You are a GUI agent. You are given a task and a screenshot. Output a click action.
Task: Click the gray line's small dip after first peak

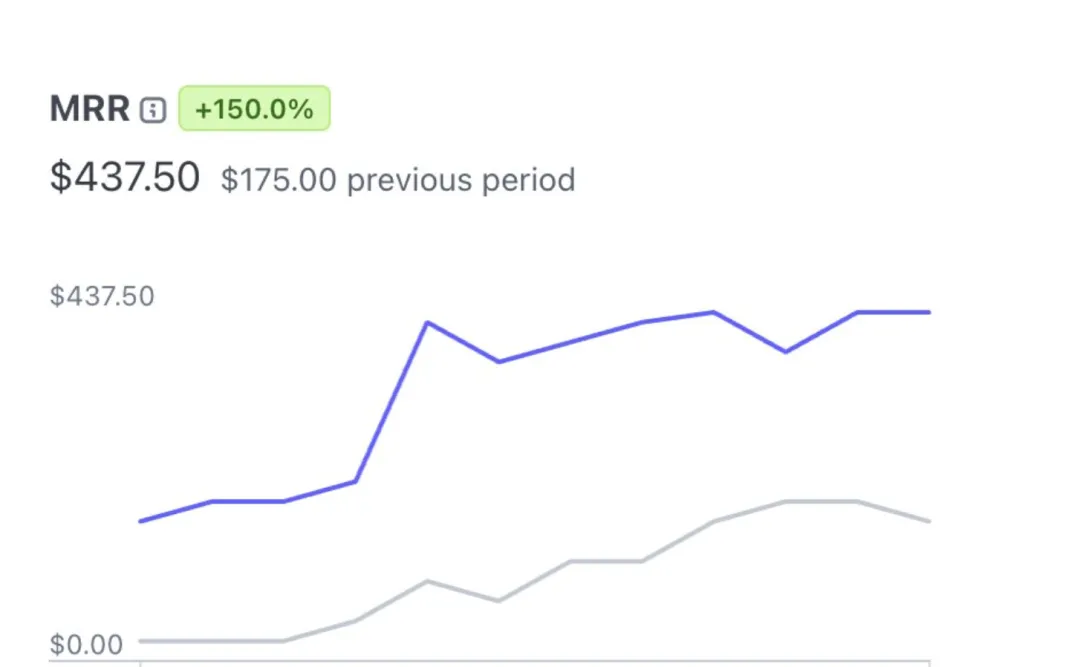(499, 601)
